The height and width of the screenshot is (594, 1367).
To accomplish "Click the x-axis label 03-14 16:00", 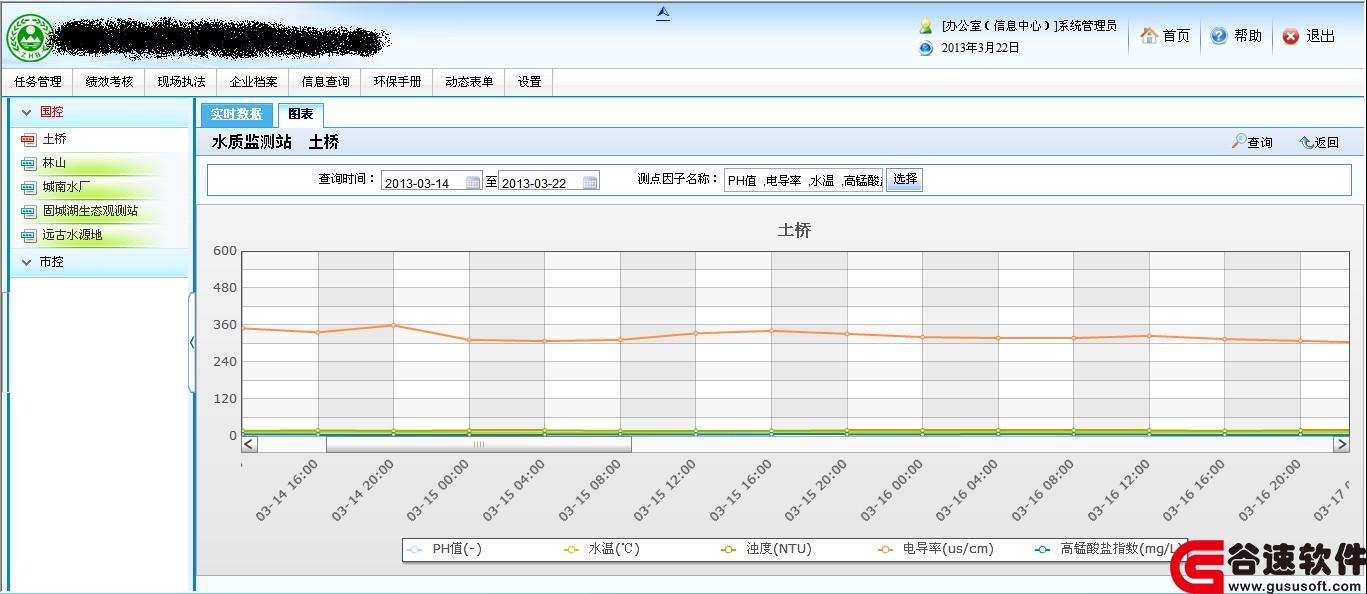I will pyautogui.click(x=286, y=490).
